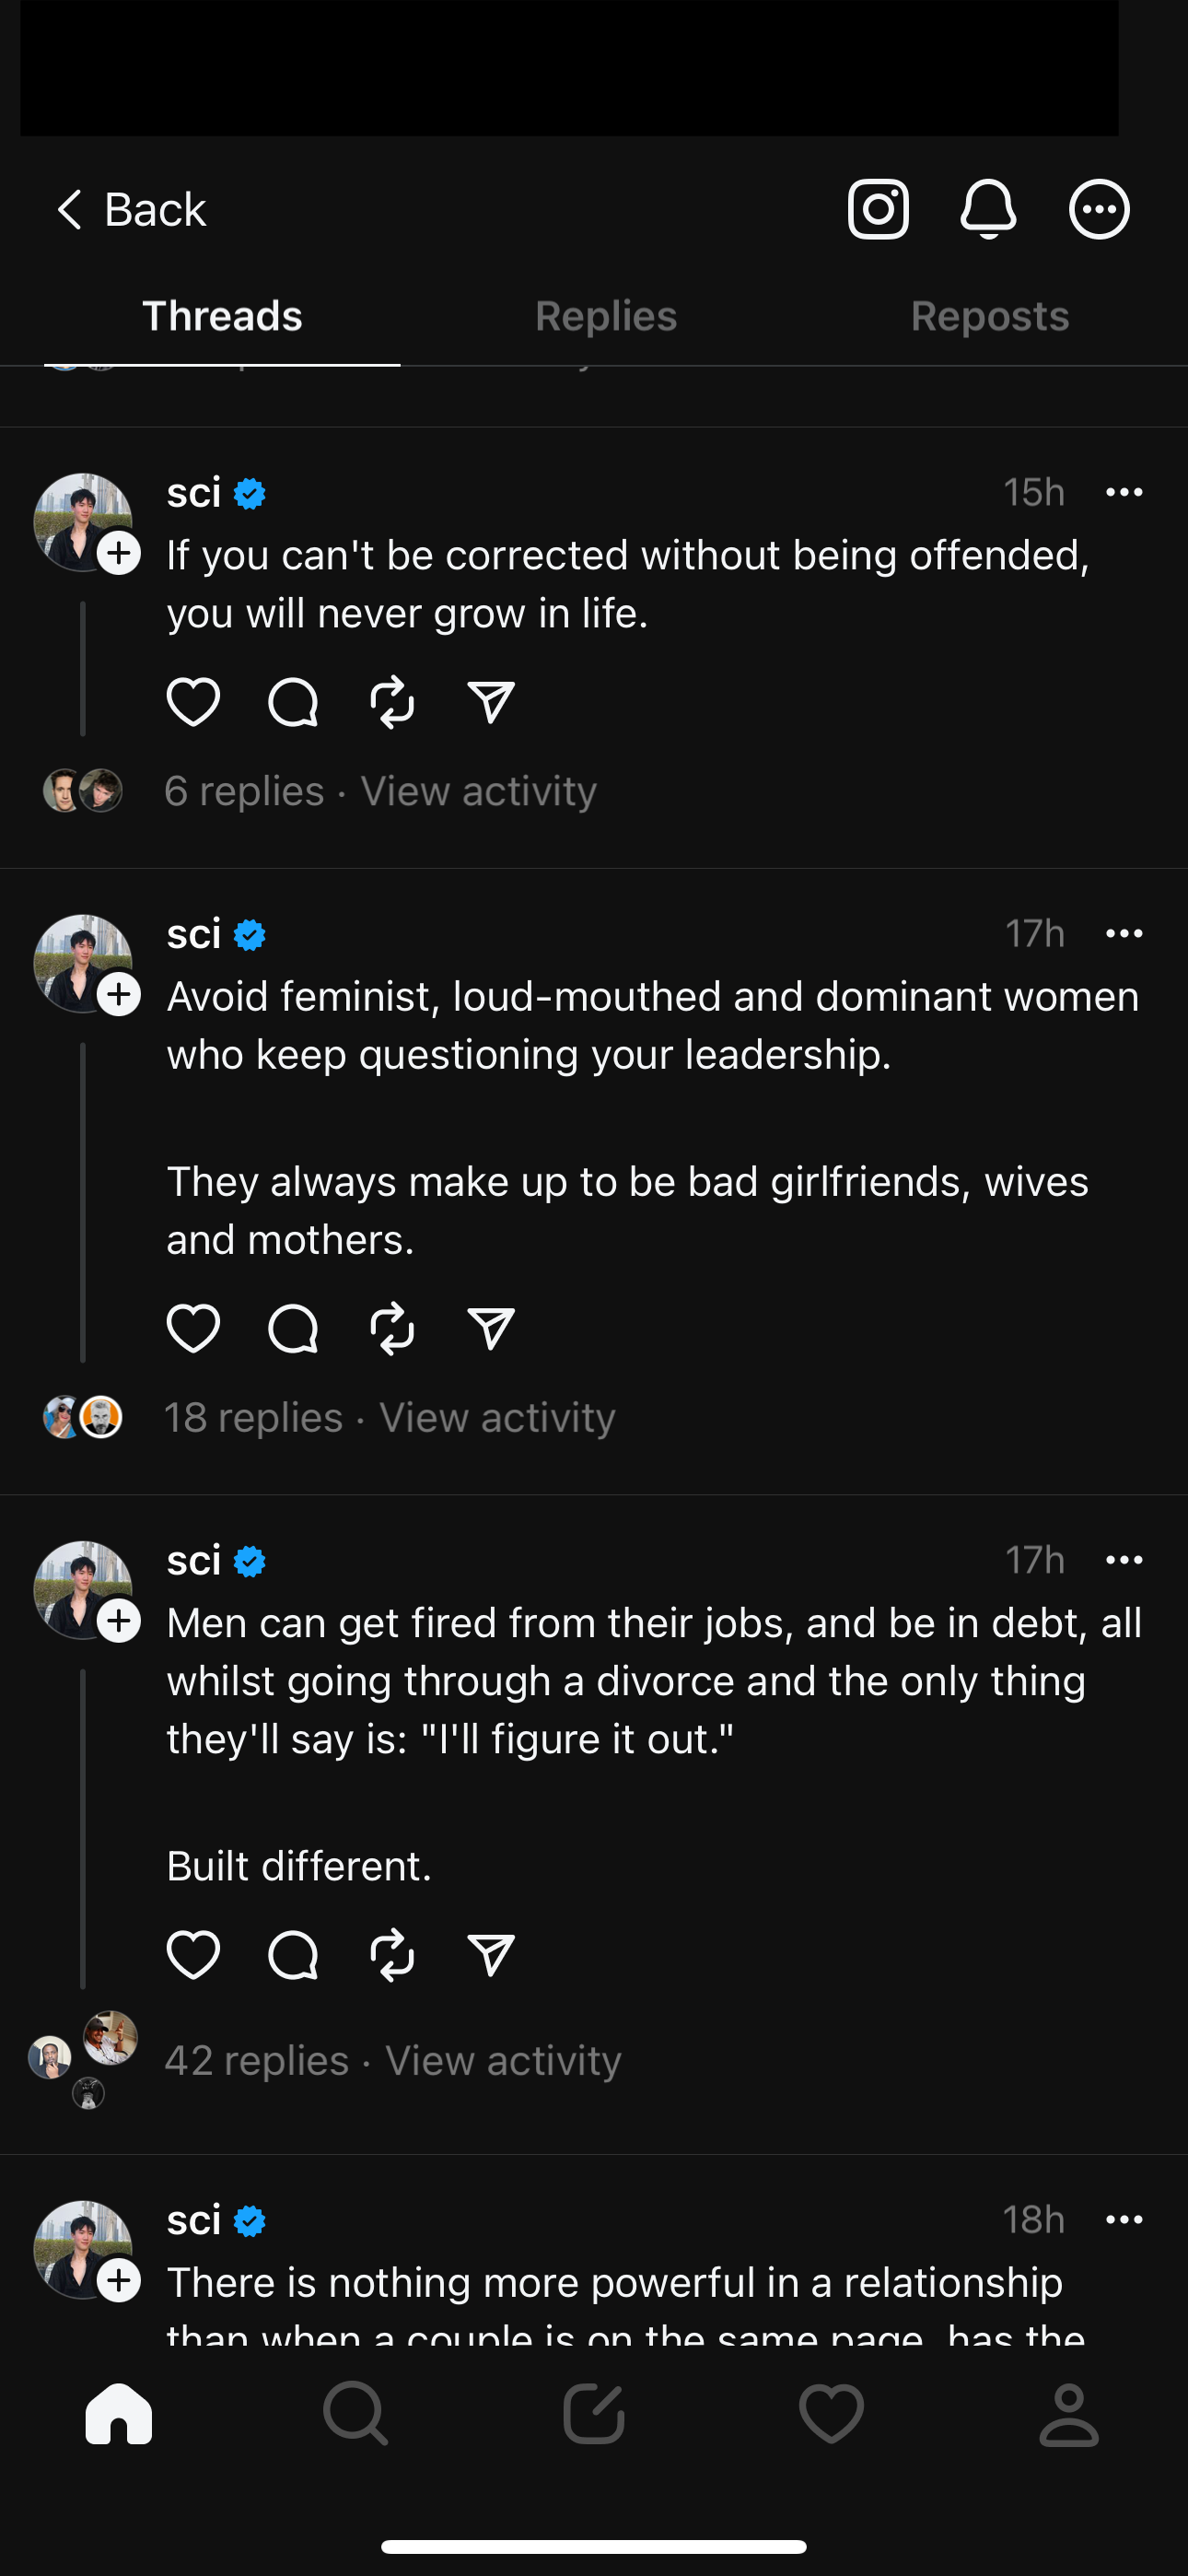Open more options for the 15h post
Screen dimensions: 1188x2576
point(1124,492)
